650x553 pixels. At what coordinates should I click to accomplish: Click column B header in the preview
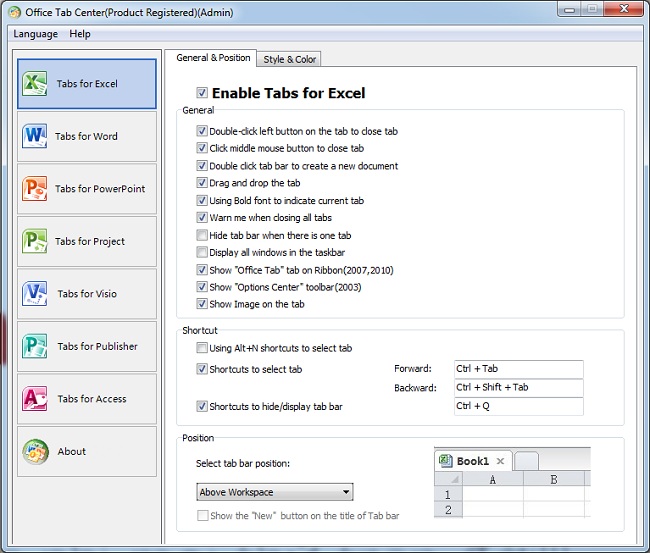coord(553,479)
